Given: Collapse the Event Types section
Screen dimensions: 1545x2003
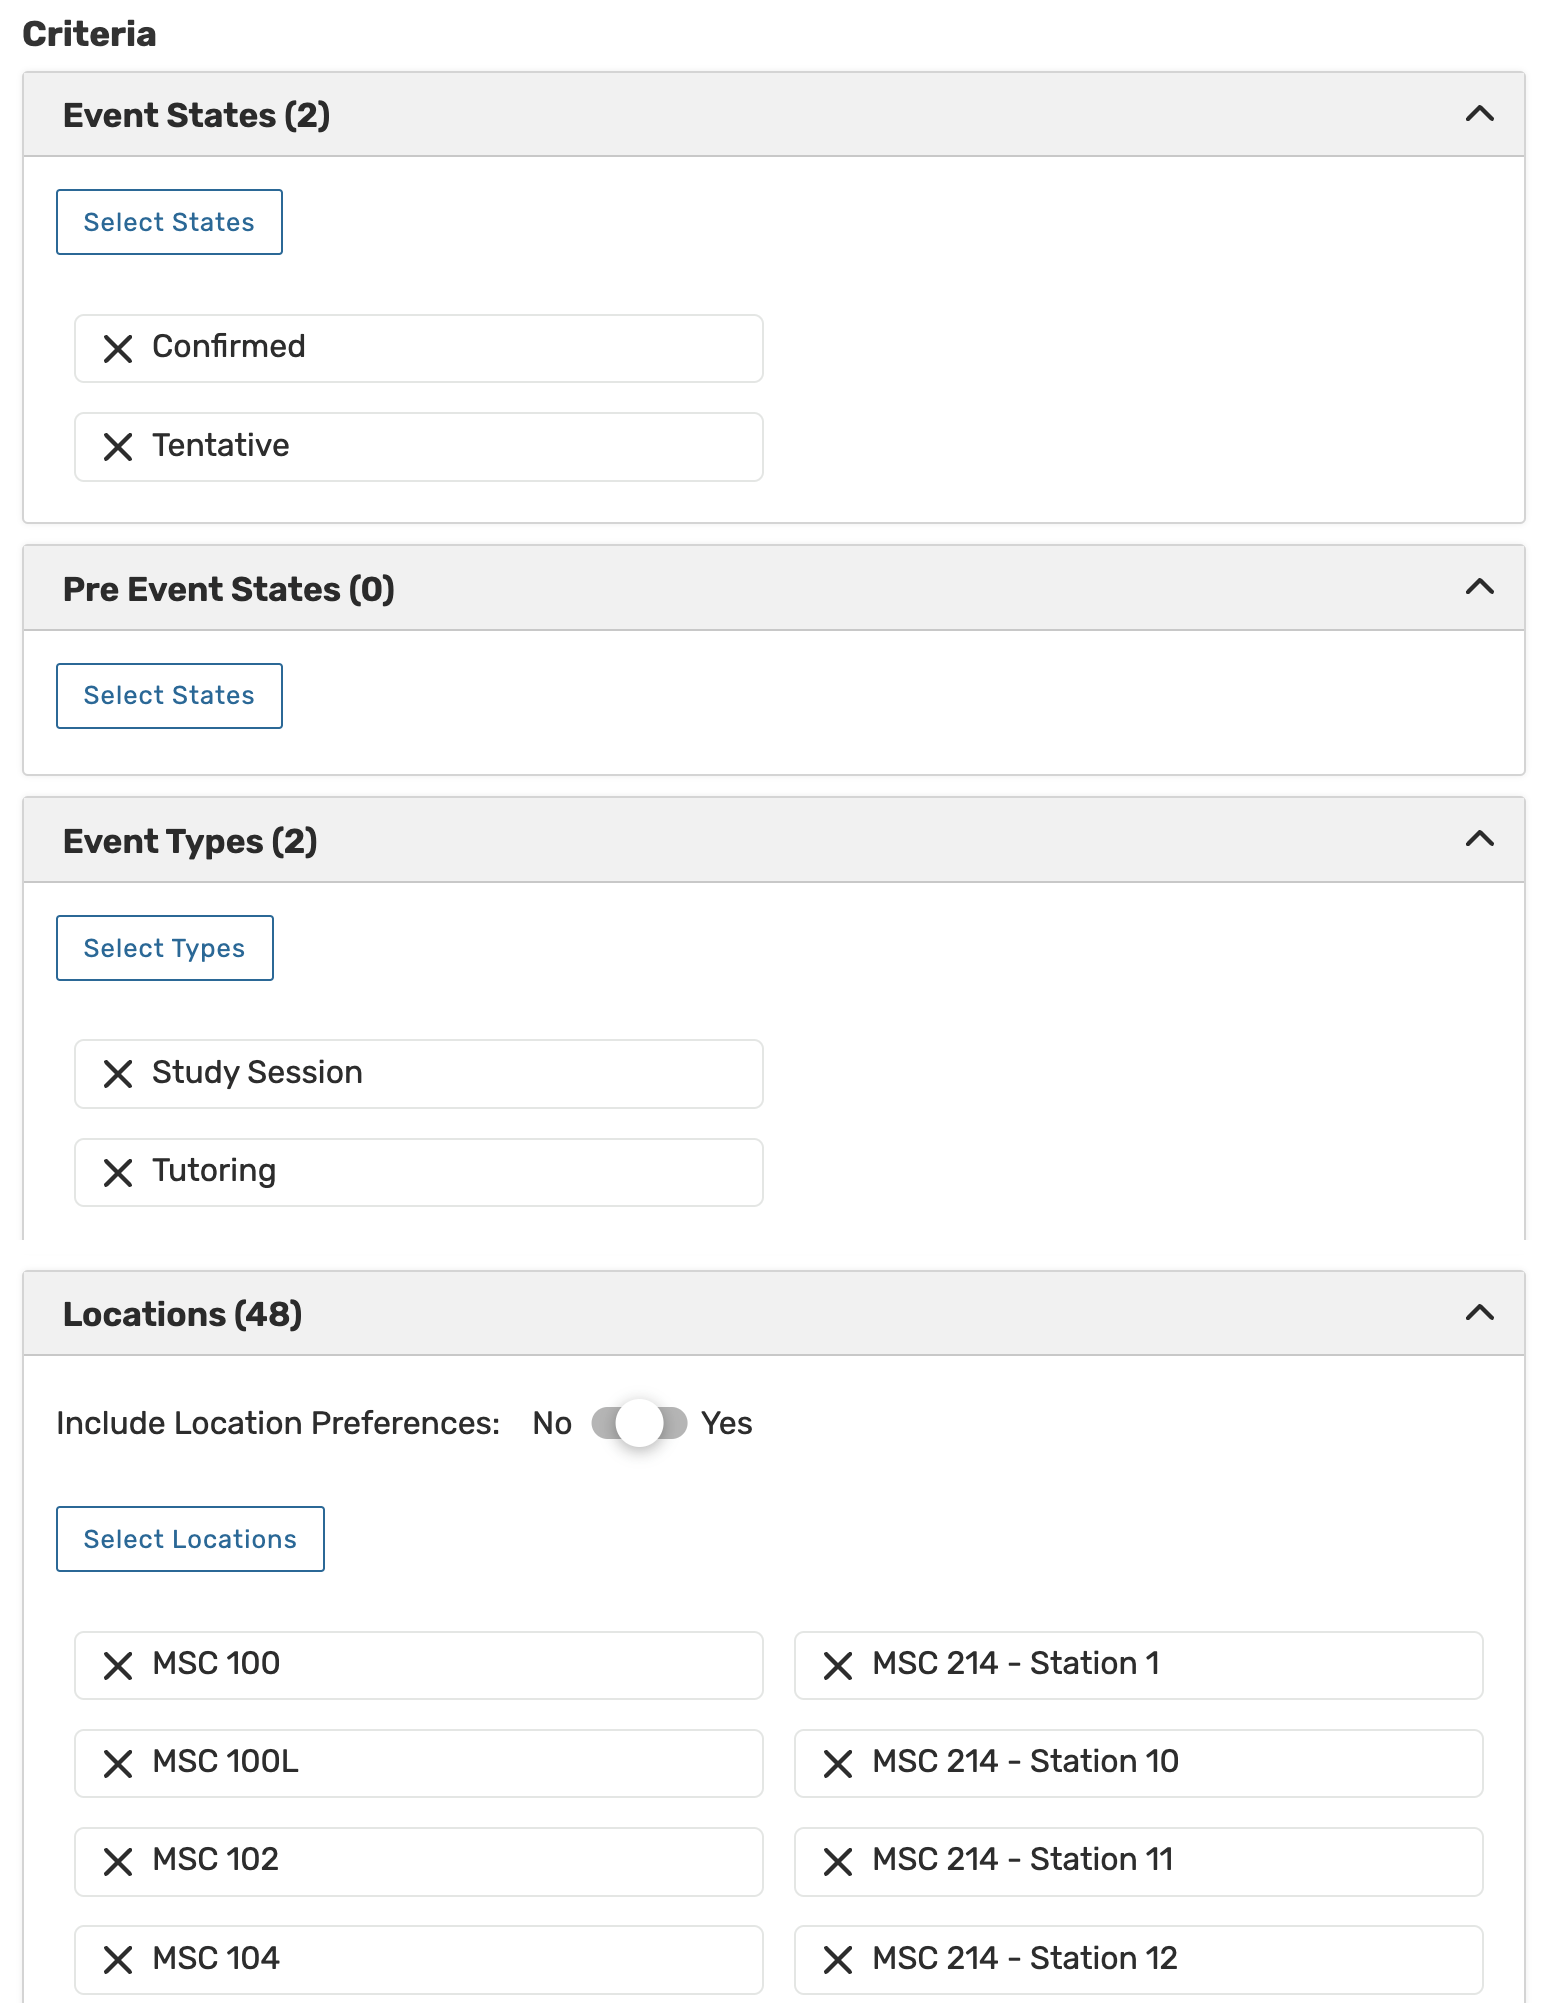Looking at the screenshot, I should pyautogui.click(x=1479, y=840).
